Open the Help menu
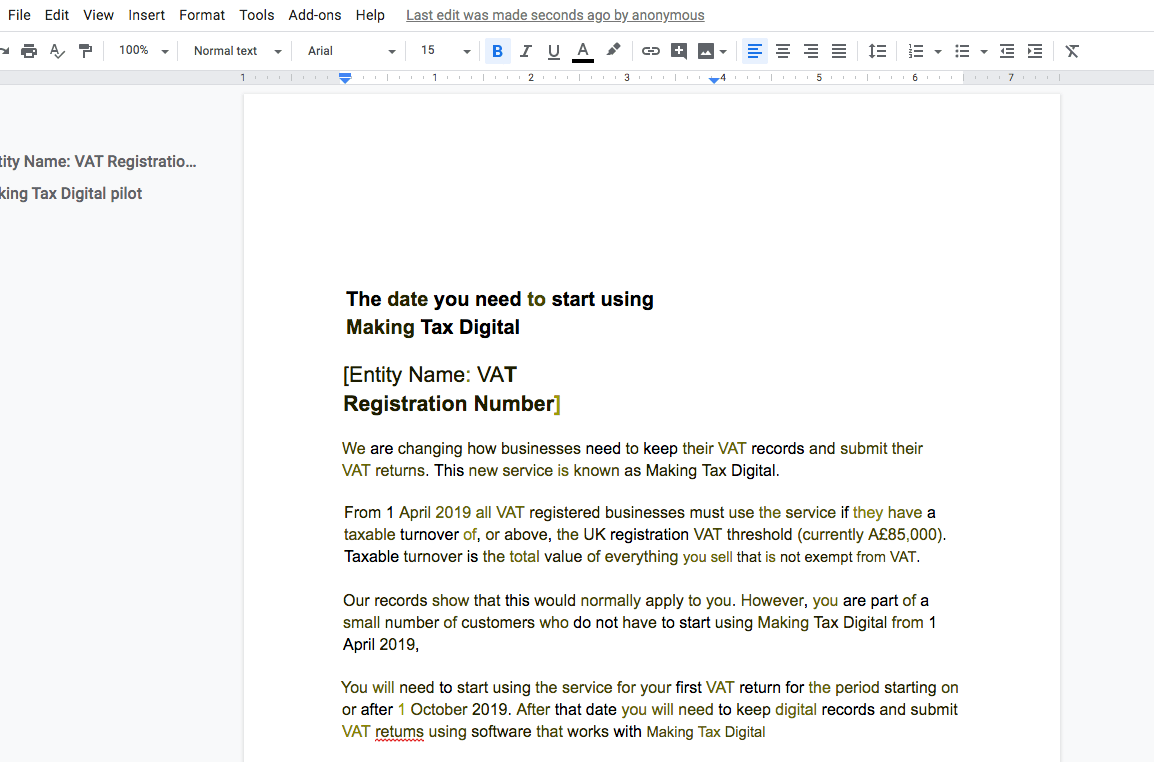Screen dimensions: 1154x762 [370, 15]
